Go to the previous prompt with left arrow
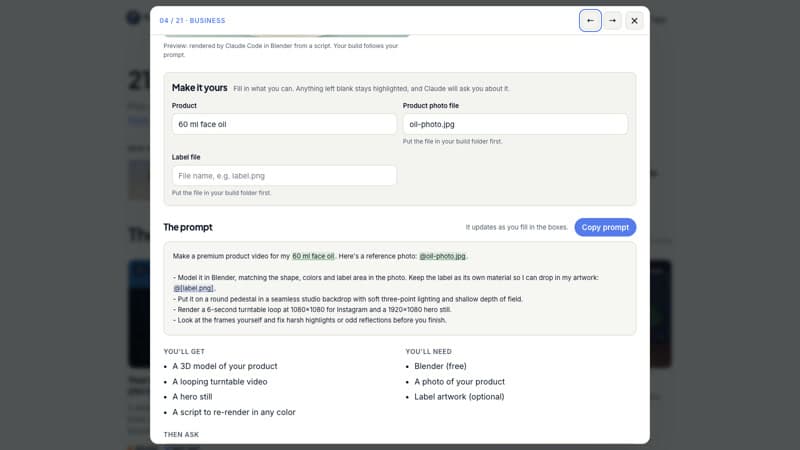The height and width of the screenshot is (450, 800). pyautogui.click(x=590, y=20)
